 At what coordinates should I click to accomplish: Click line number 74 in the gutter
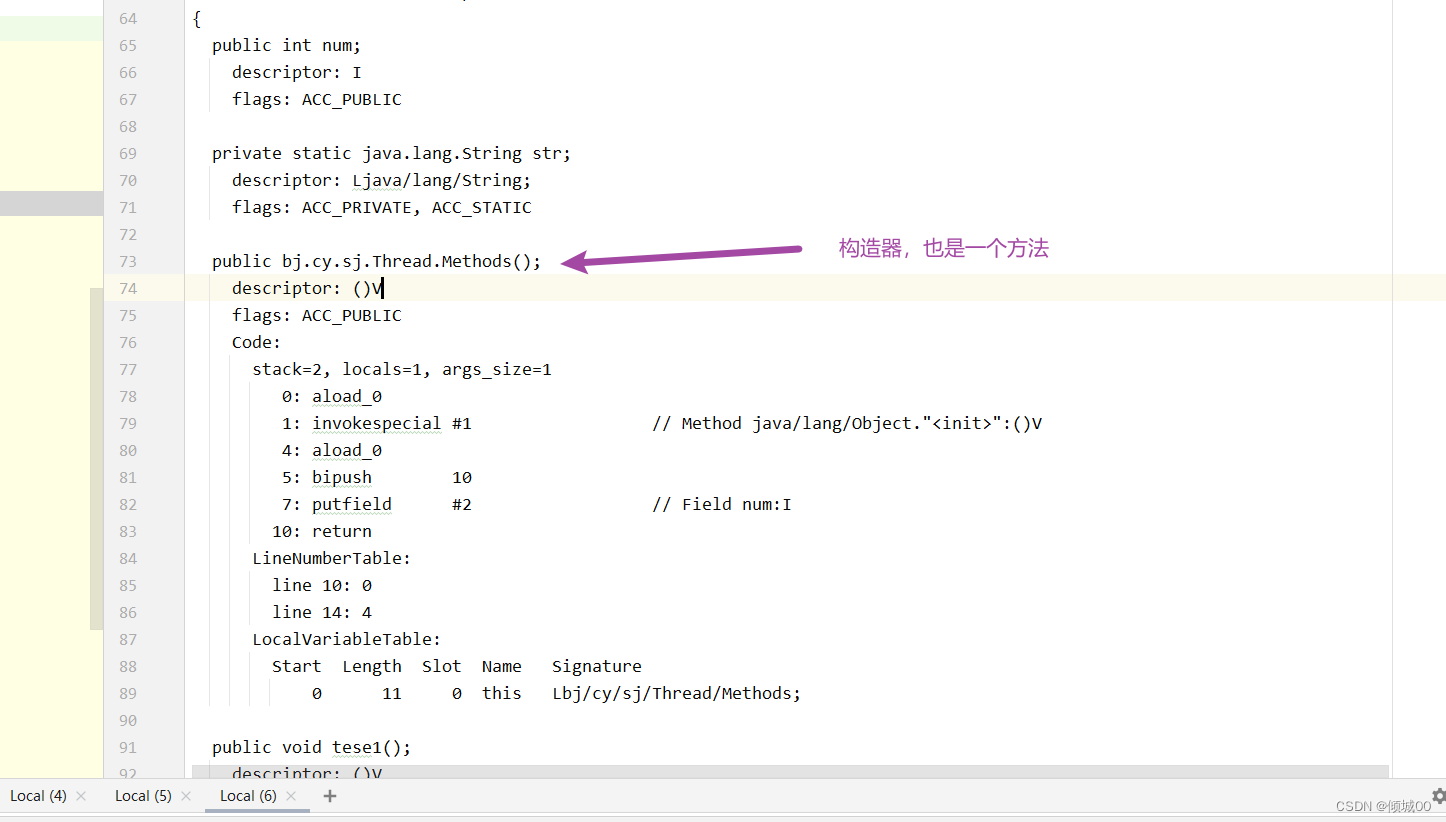coord(127,288)
